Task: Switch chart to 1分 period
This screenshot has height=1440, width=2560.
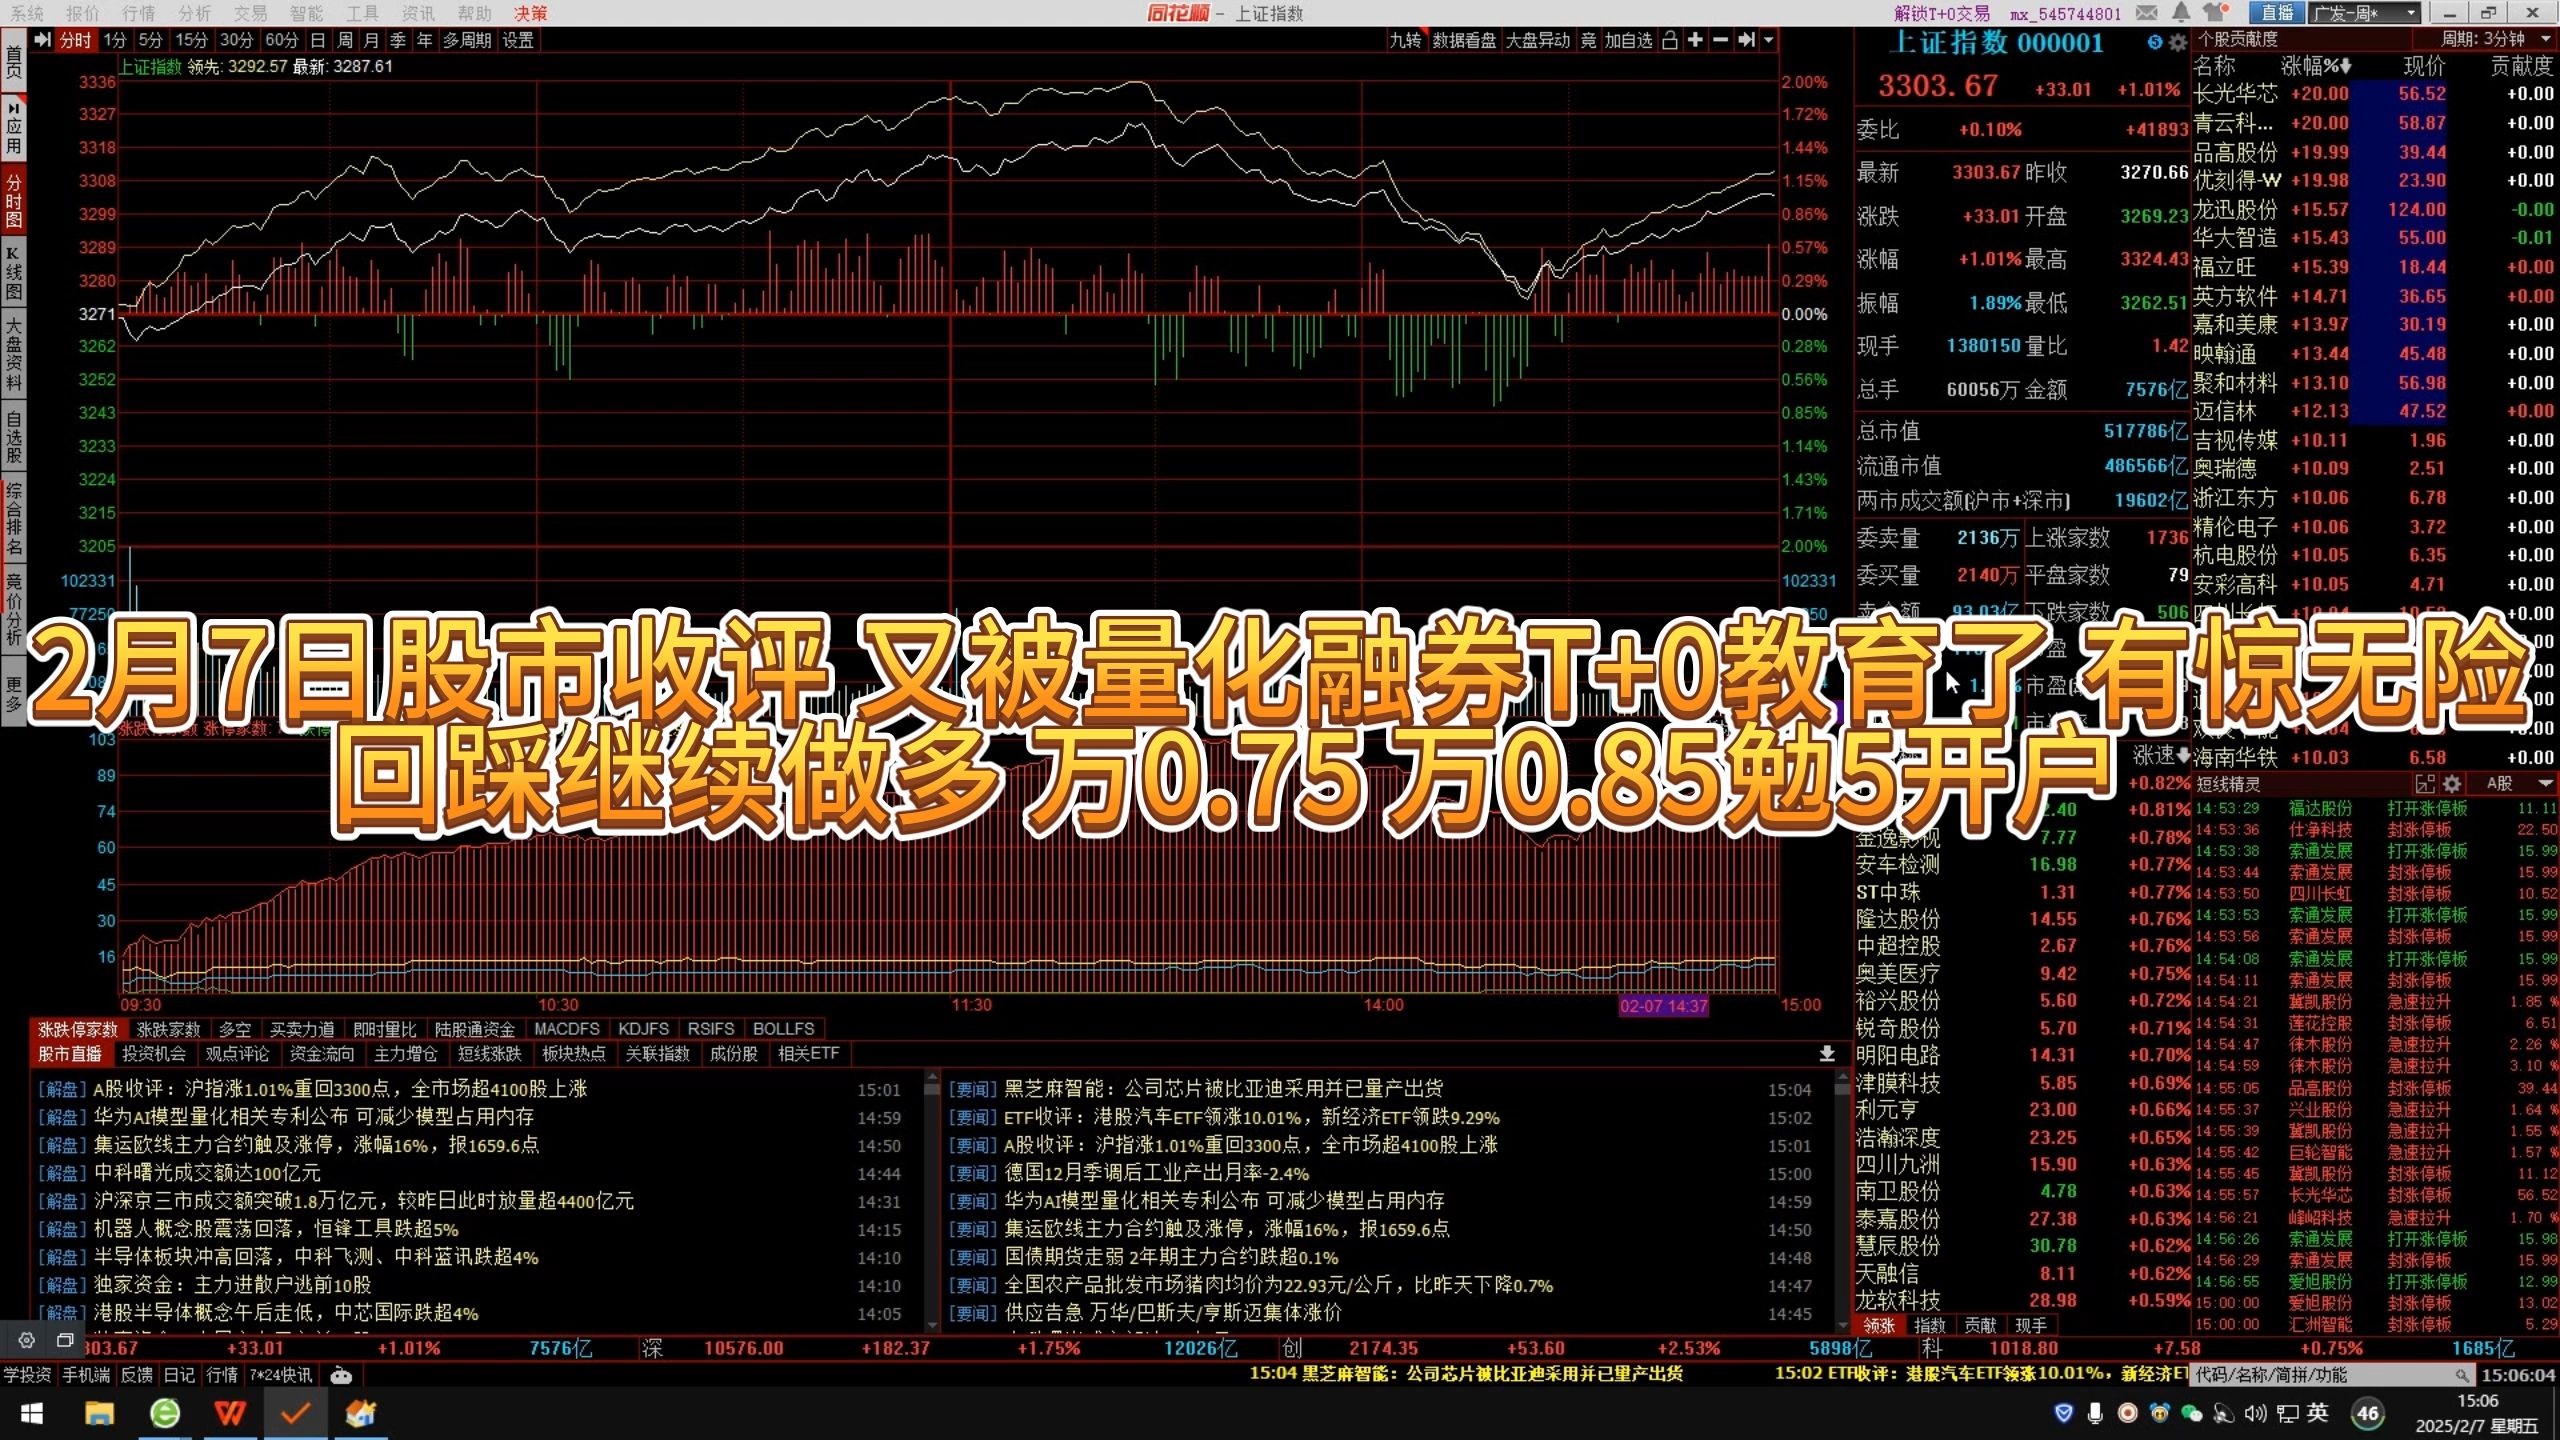Action: click(x=116, y=40)
